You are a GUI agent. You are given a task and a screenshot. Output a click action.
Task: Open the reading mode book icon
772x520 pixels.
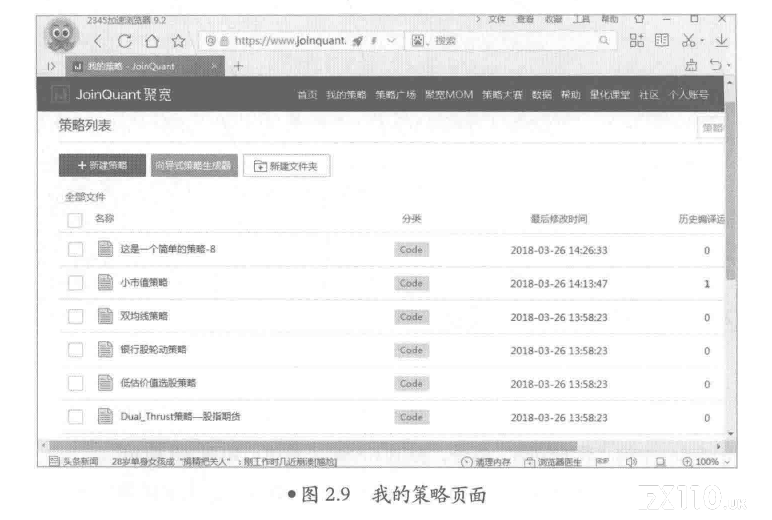pos(662,40)
